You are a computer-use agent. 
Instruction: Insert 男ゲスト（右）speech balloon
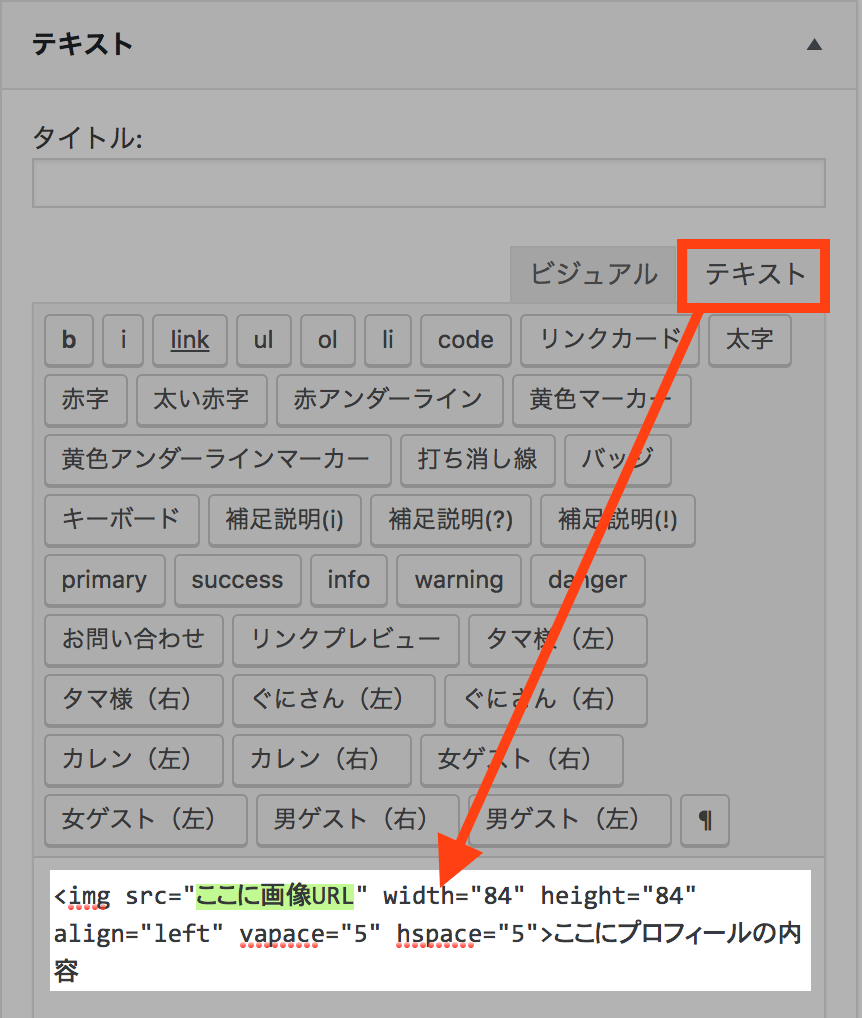coord(358,819)
